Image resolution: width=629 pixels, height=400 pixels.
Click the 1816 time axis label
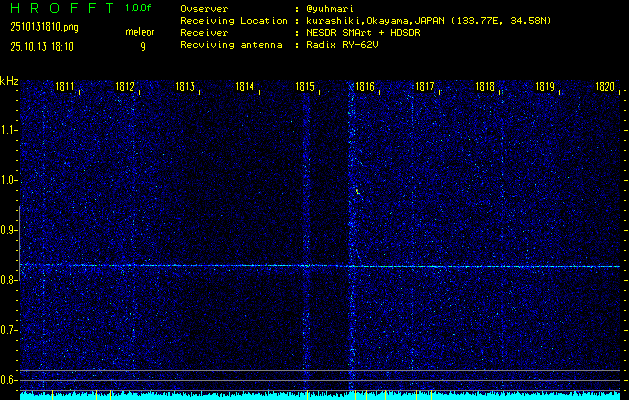click(365, 86)
